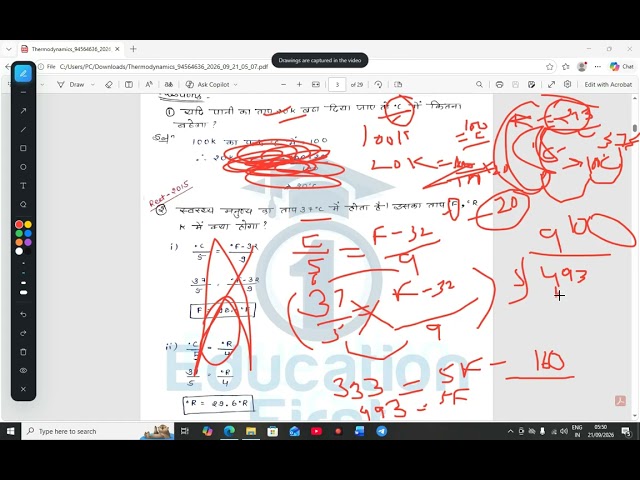The height and width of the screenshot is (480, 640).
Task: Pick the red pen color
Action: tap(19, 224)
